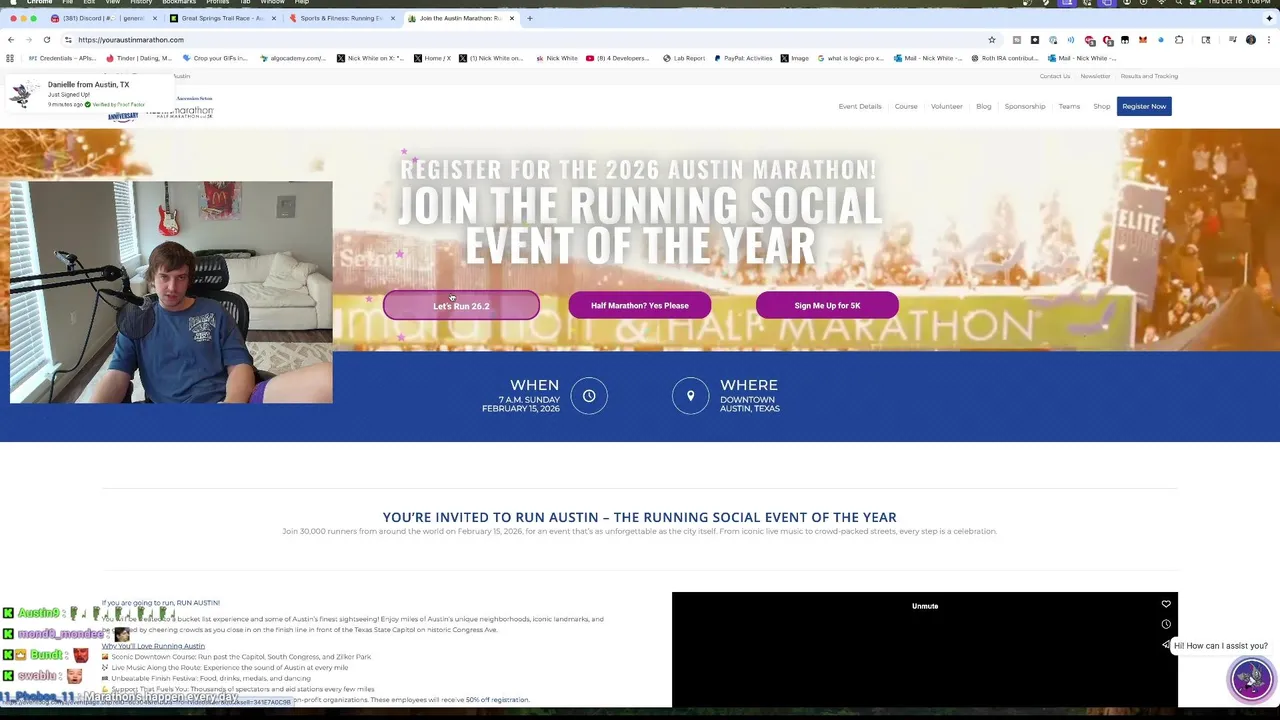1280x720 pixels.
Task: Like the video with heart icon
Action: click(x=1166, y=604)
